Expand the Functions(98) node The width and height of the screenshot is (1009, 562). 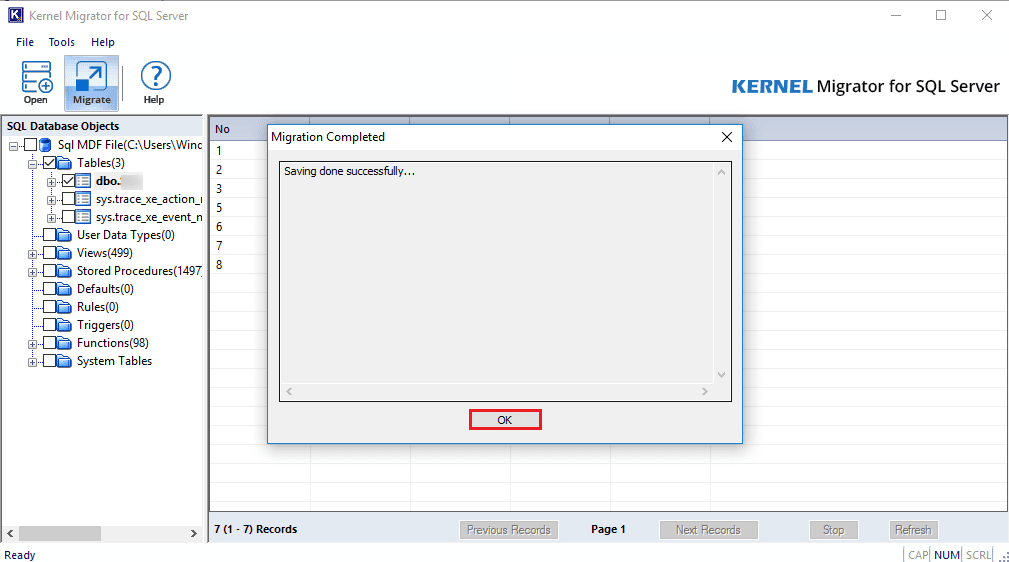tap(32, 344)
